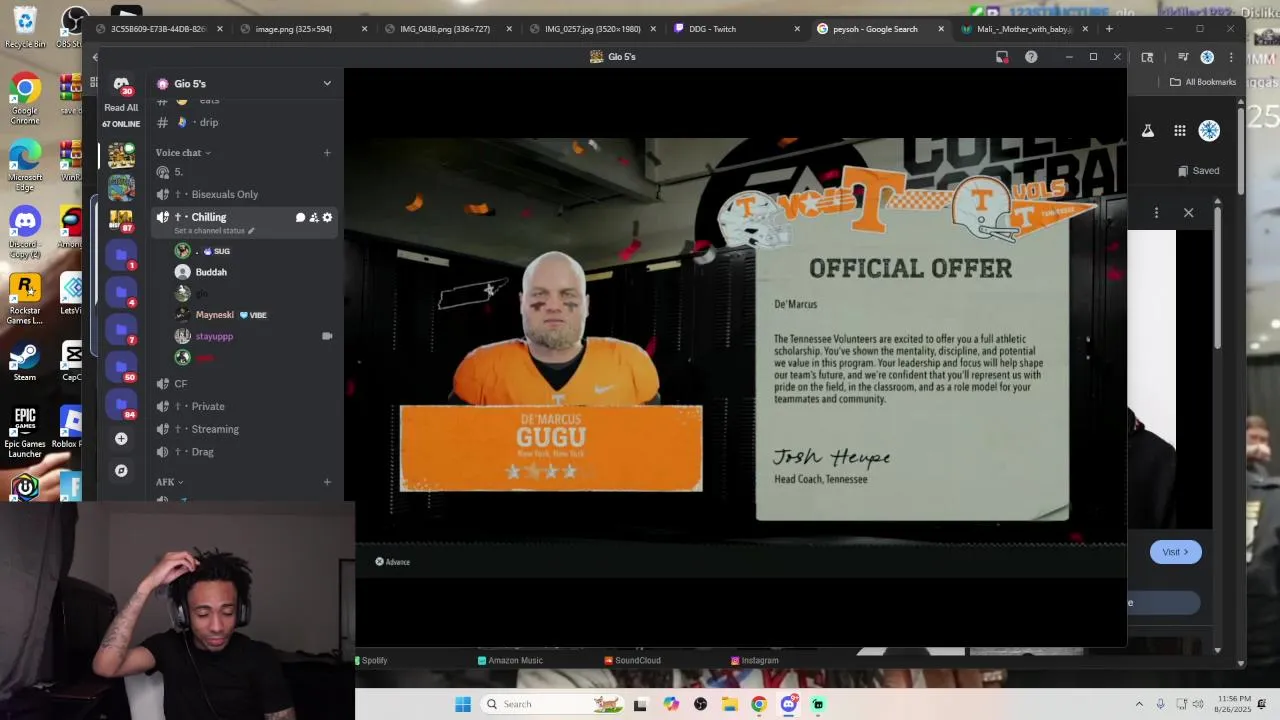This screenshot has width=1280, height=720.
Task: Open Discord from the taskbar
Action: tap(789, 704)
